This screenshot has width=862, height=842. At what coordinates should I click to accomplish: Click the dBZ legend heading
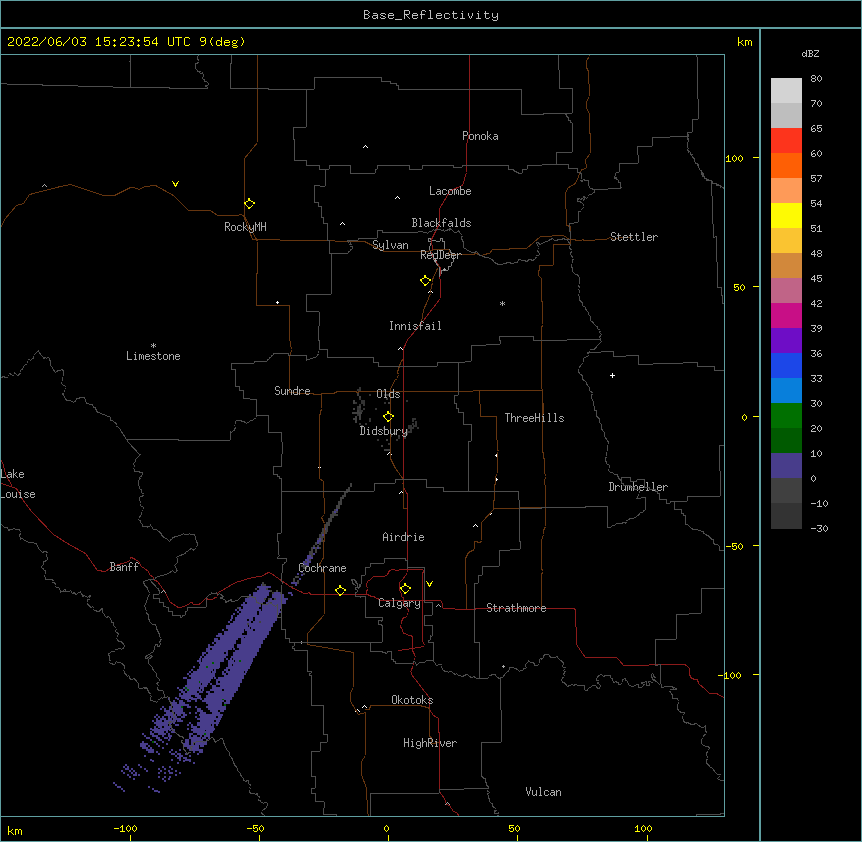pos(810,54)
